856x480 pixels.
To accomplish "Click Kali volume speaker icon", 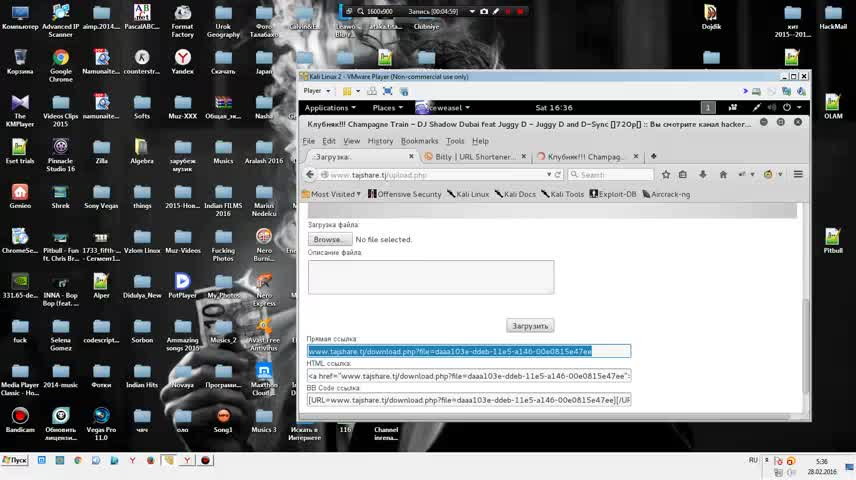I will (x=772, y=108).
